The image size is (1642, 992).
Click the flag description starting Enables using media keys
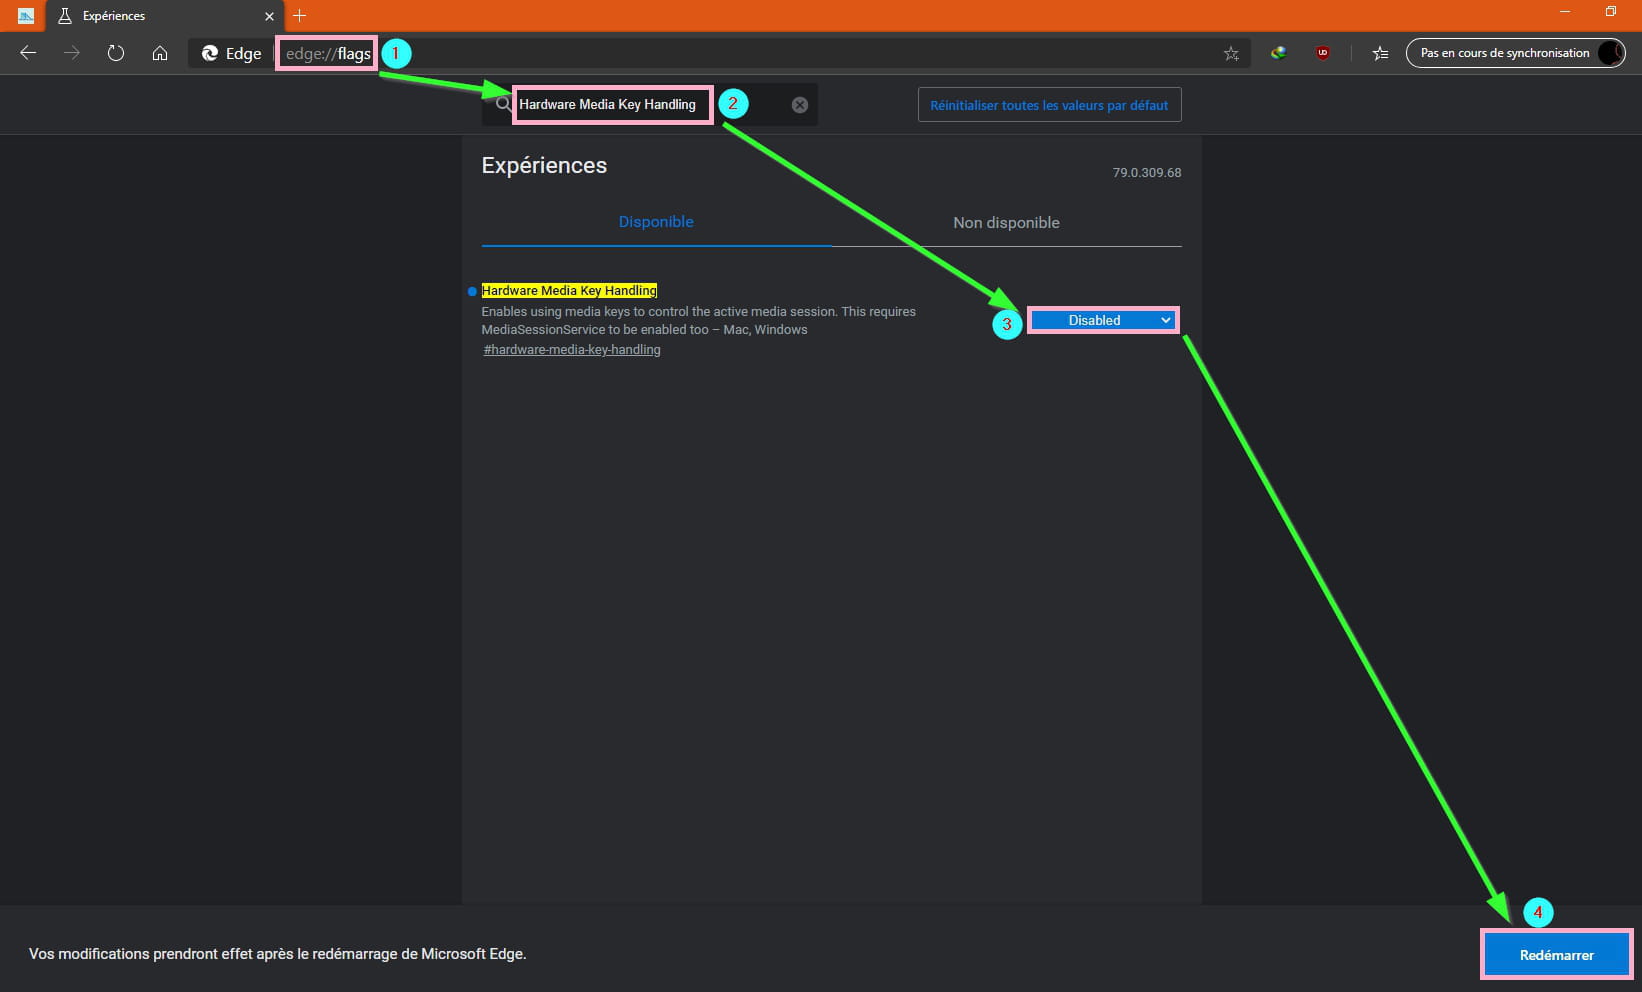point(698,321)
